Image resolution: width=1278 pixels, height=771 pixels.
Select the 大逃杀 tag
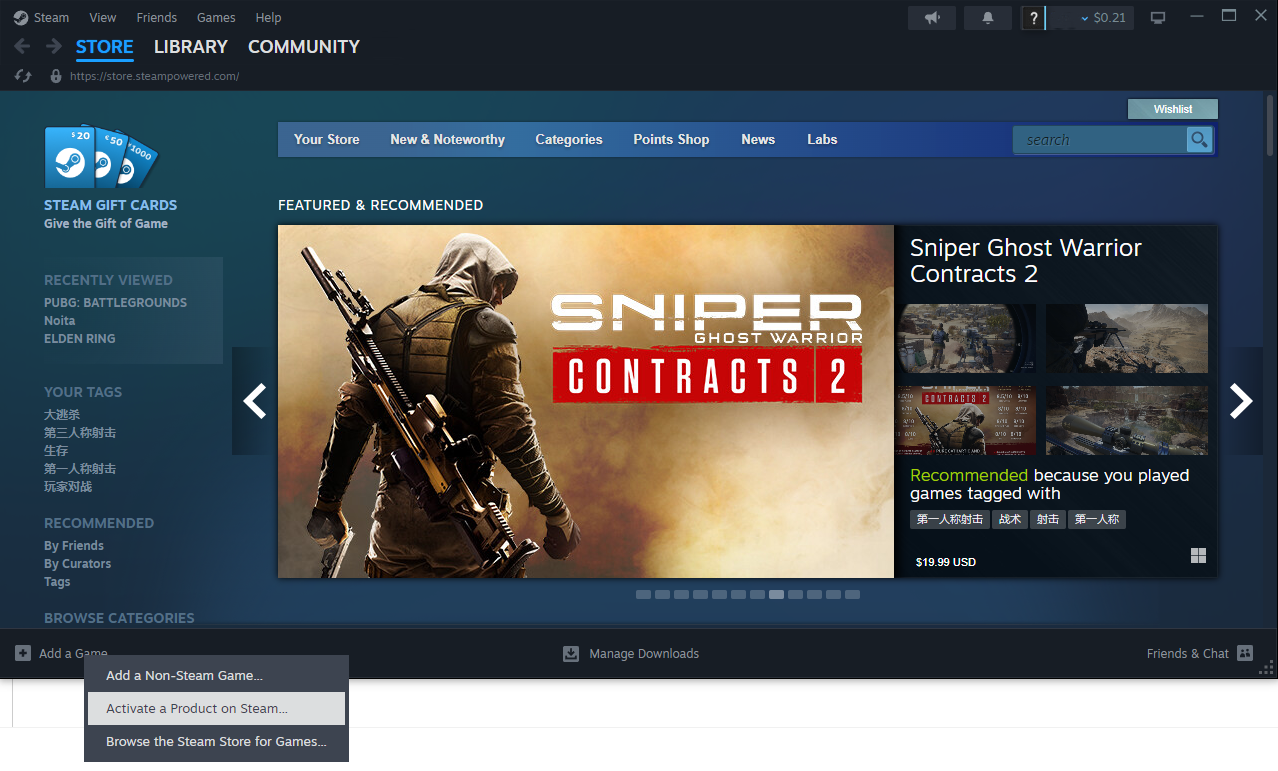pos(62,415)
